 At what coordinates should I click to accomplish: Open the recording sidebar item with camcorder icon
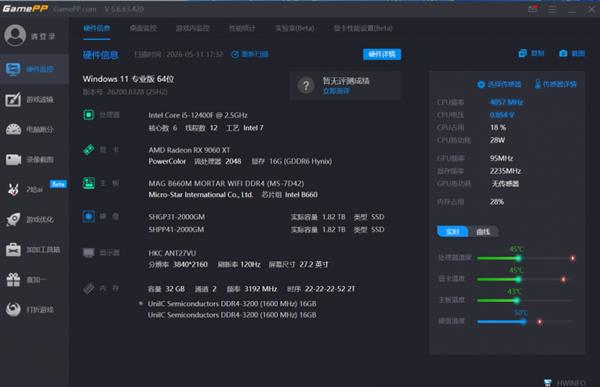click(x=34, y=160)
